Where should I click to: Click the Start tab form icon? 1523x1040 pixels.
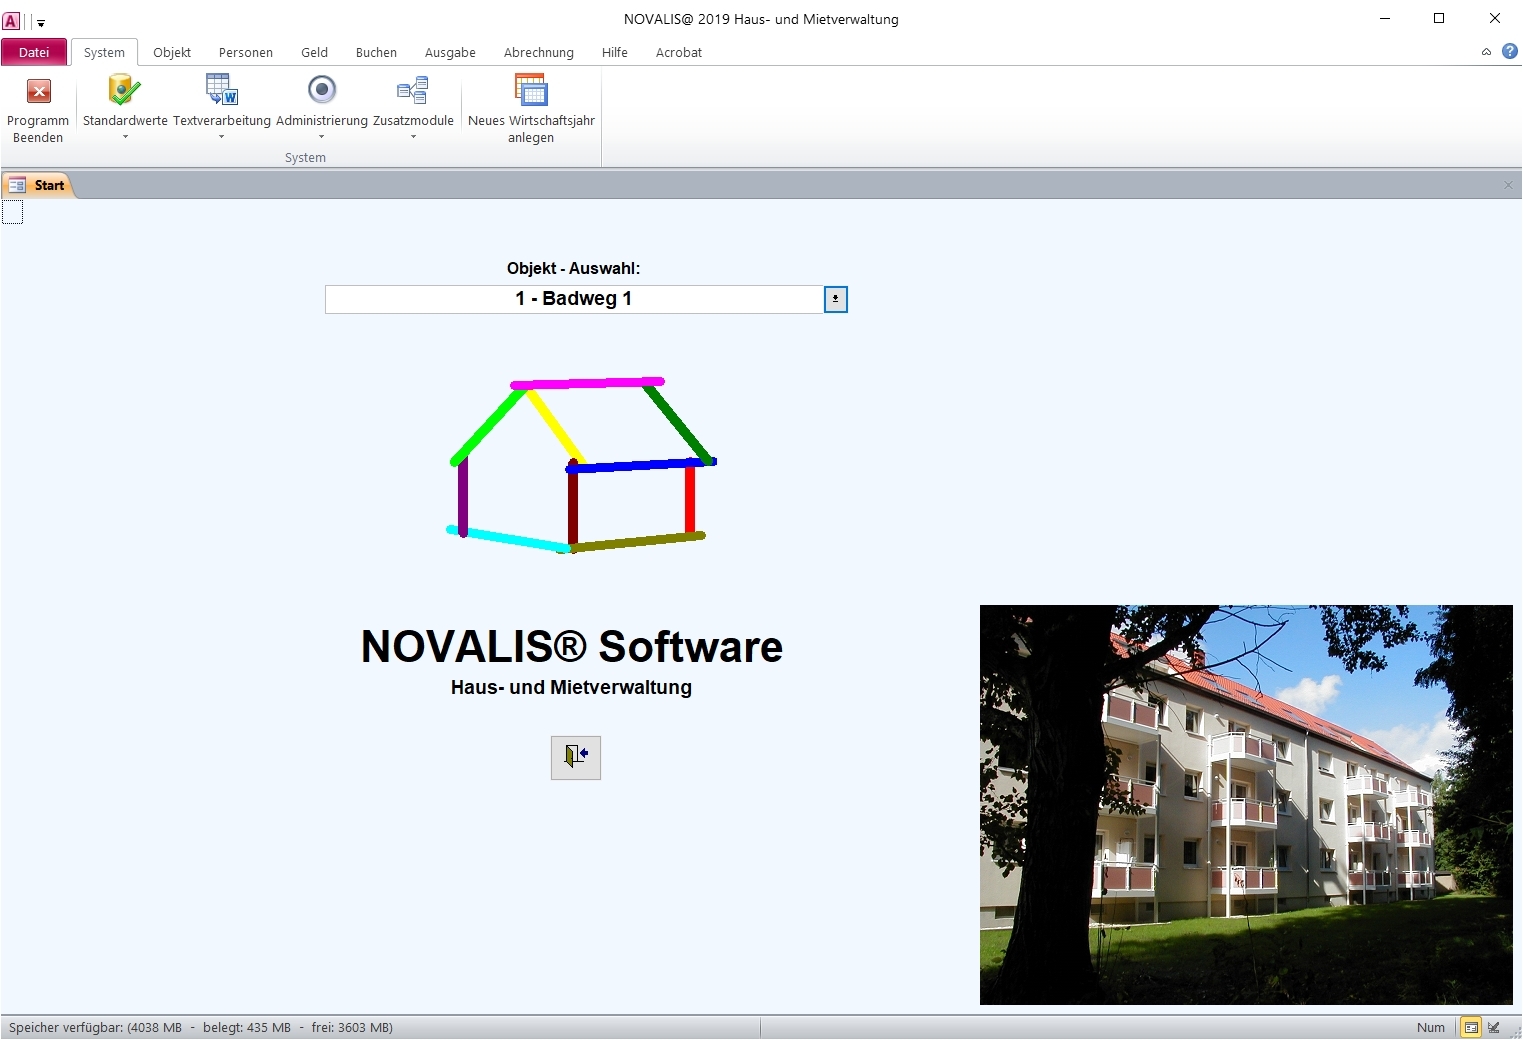pos(17,185)
